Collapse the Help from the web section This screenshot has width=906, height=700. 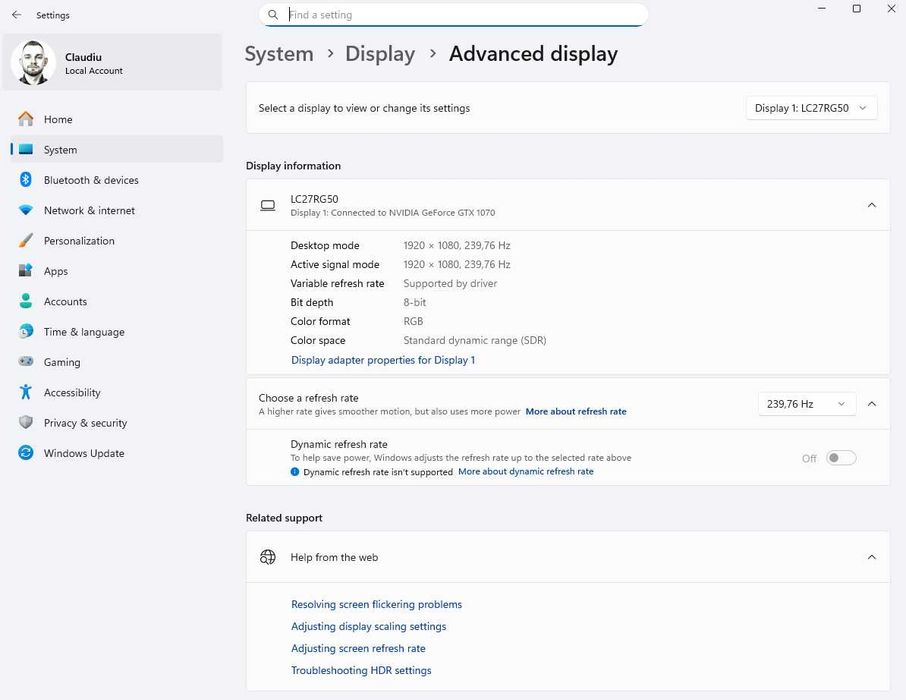(871, 557)
